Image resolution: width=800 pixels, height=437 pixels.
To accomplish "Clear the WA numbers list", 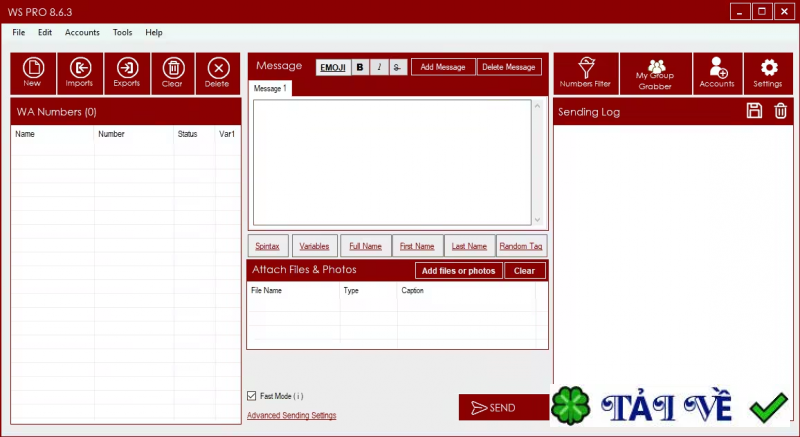I will click(x=173, y=73).
